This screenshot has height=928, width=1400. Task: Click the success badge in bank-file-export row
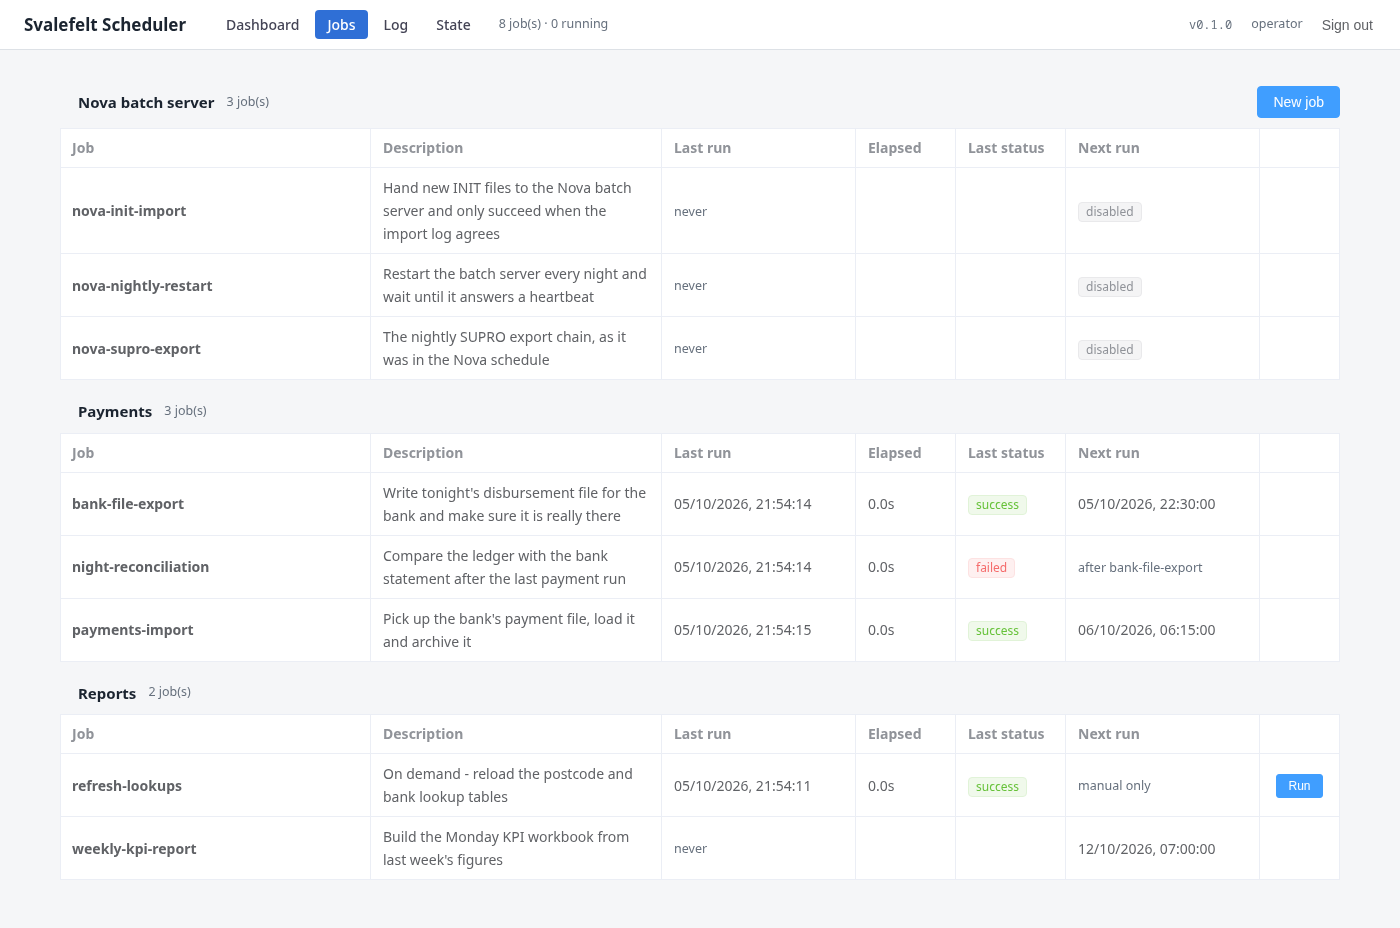[x=997, y=505]
